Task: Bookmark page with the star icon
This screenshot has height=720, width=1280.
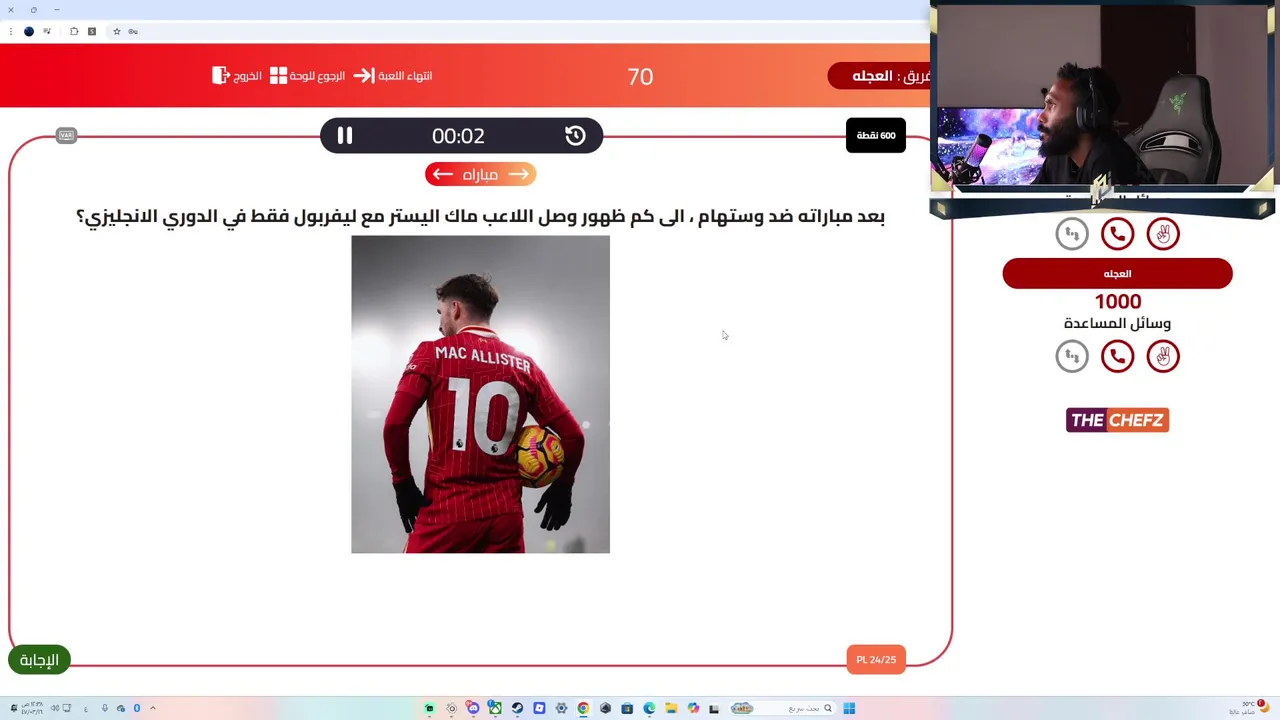Action: coord(117,31)
